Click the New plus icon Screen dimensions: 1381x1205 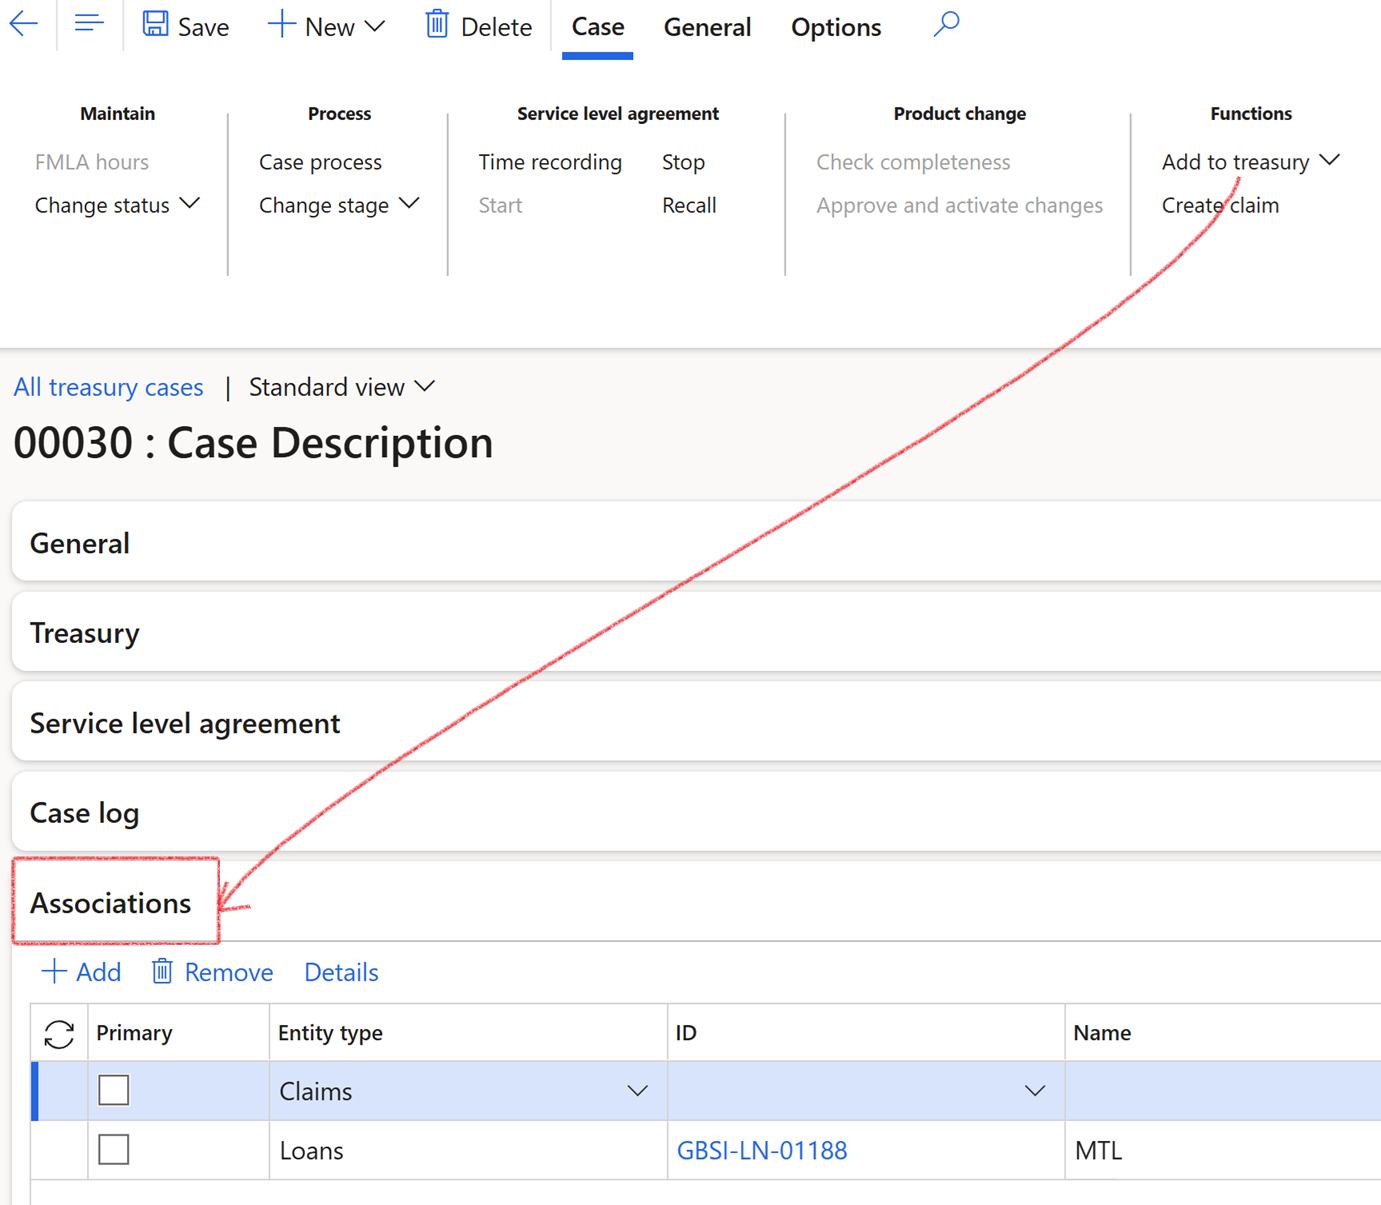coord(281,24)
